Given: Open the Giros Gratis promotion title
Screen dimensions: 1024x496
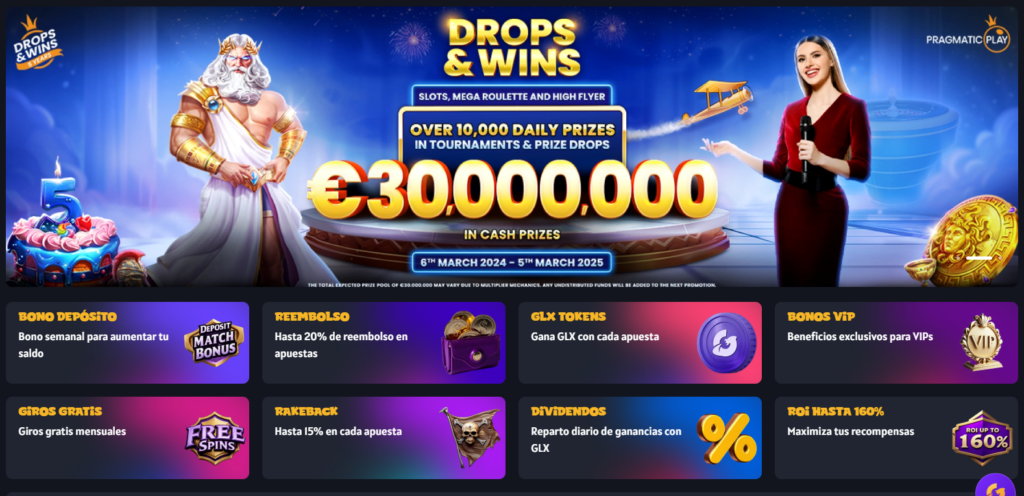Looking at the screenshot, I should (x=60, y=411).
